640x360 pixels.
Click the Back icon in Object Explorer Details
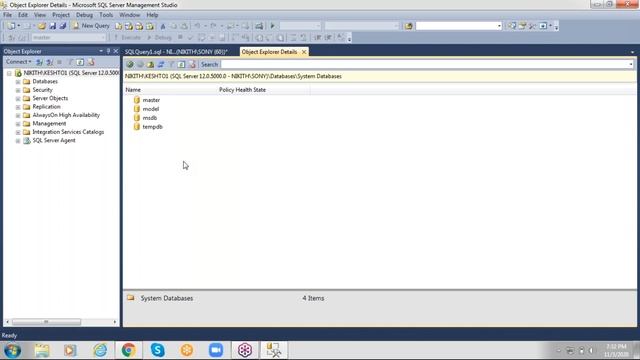click(x=130, y=64)
